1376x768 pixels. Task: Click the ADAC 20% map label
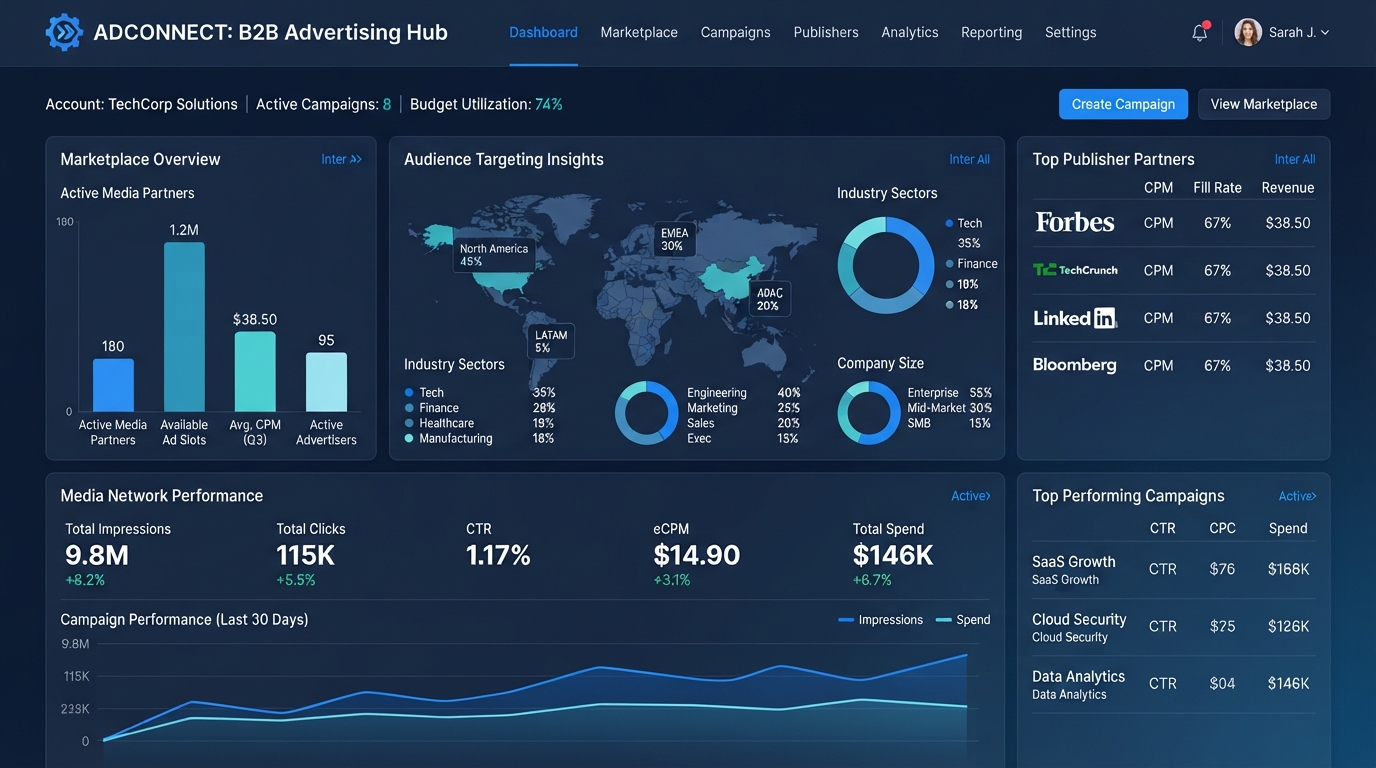tap(769, 299)
